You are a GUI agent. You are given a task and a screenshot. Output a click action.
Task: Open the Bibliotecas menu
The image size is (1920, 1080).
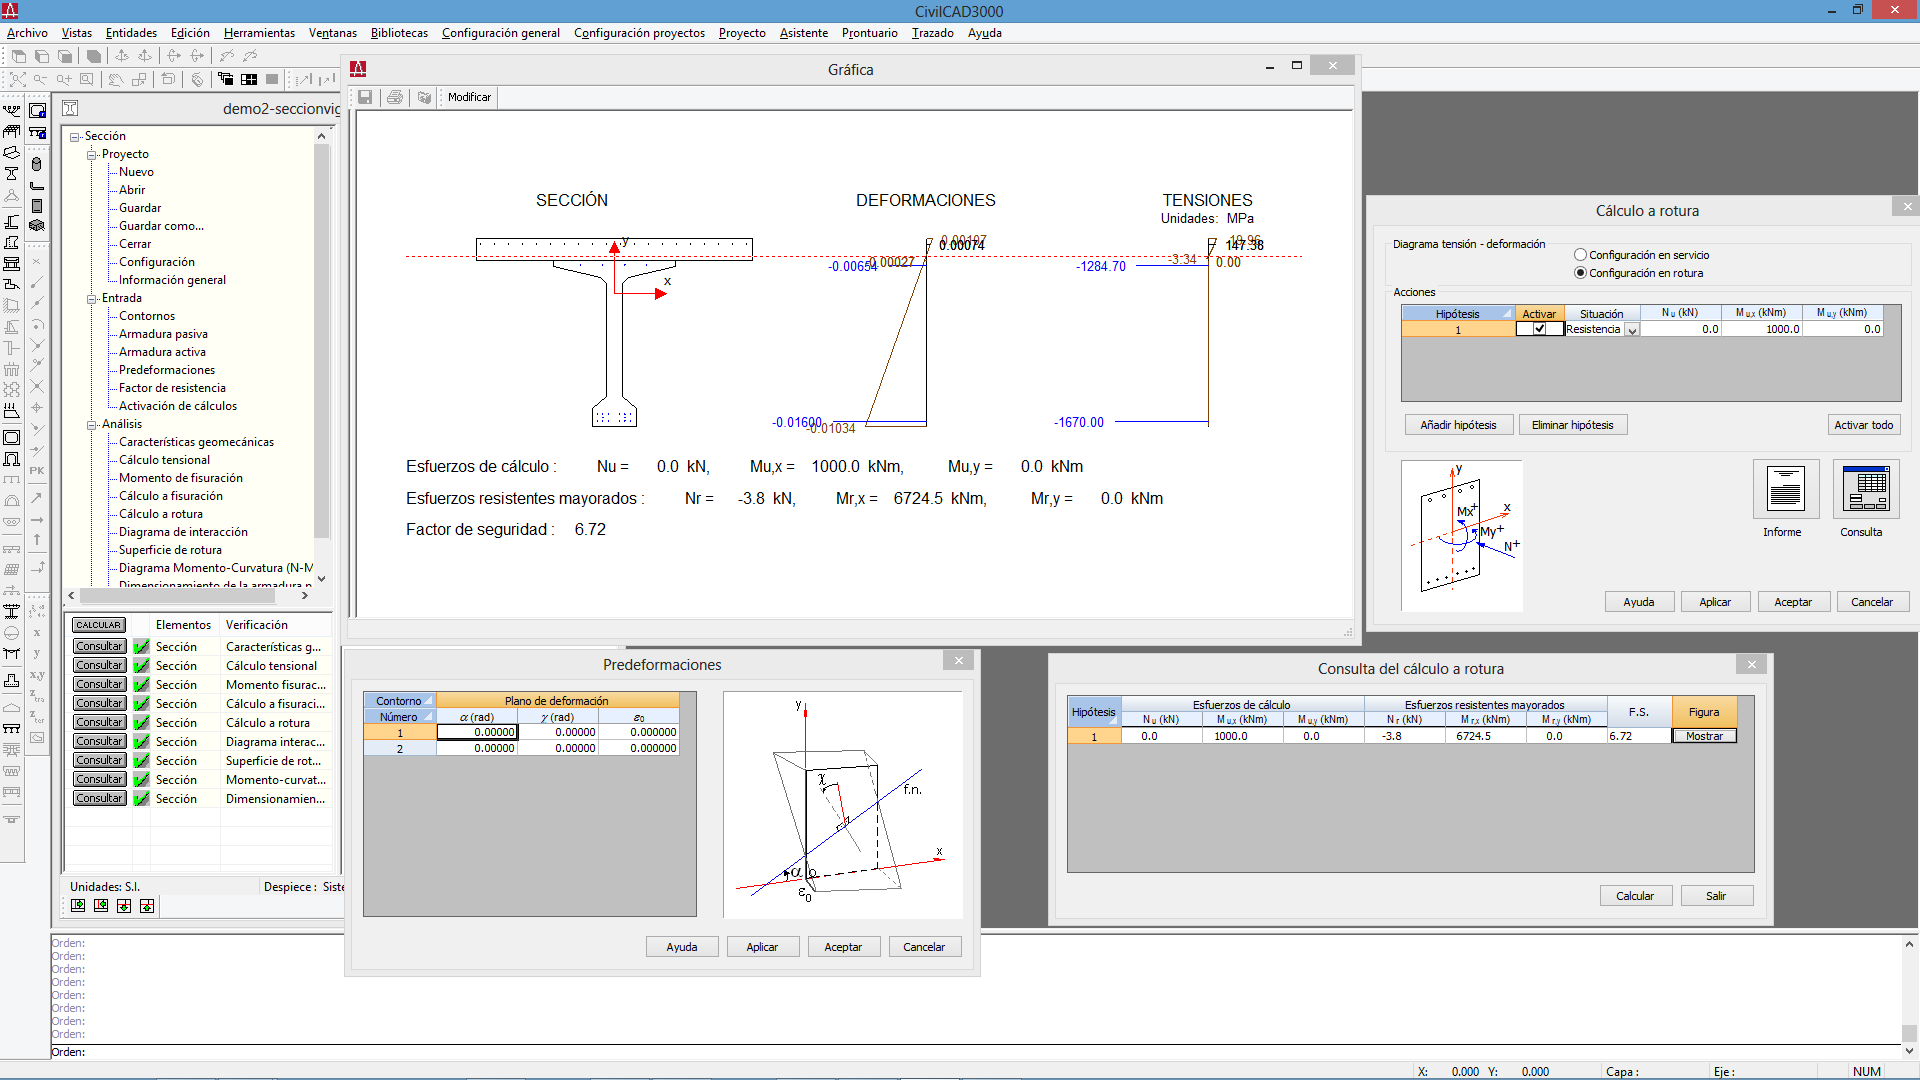coord(399,33)
